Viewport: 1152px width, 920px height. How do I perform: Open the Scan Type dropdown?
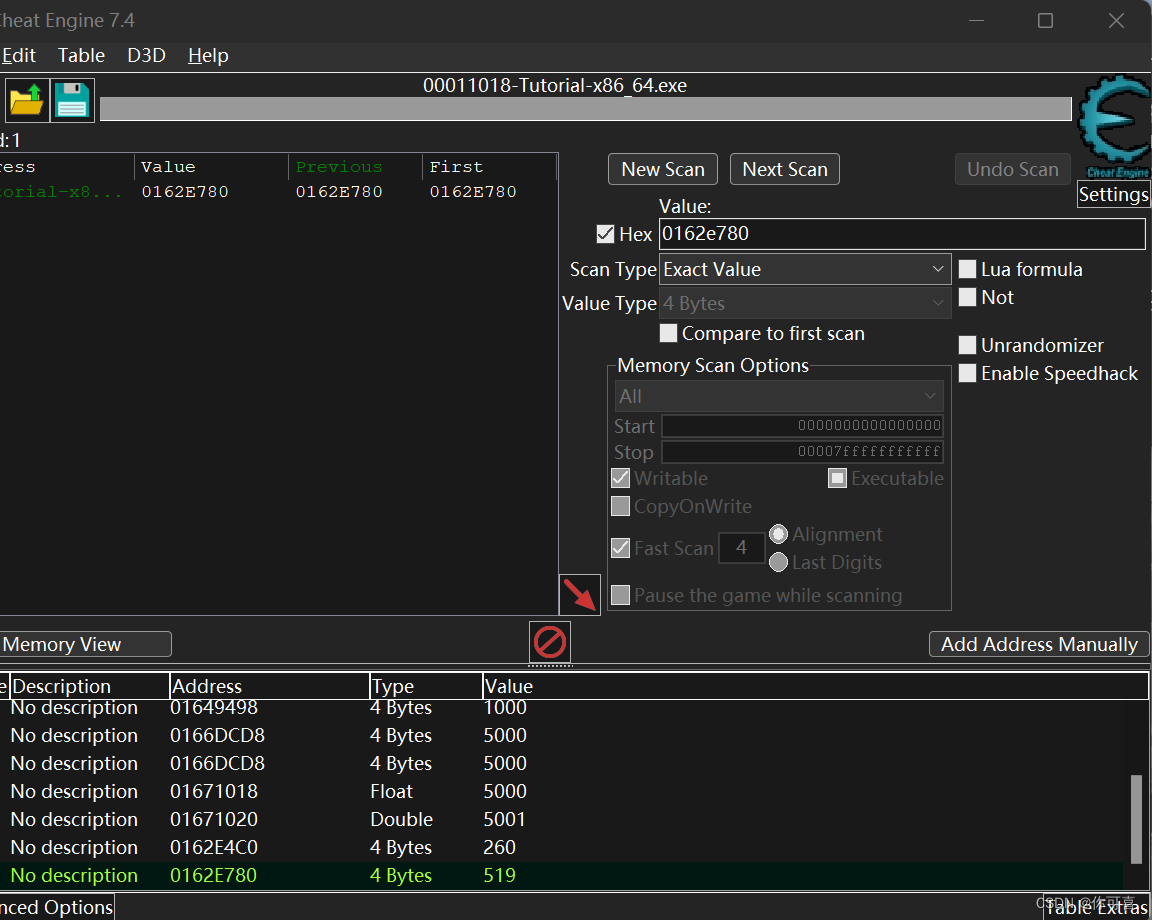click(x=805, y=269)
